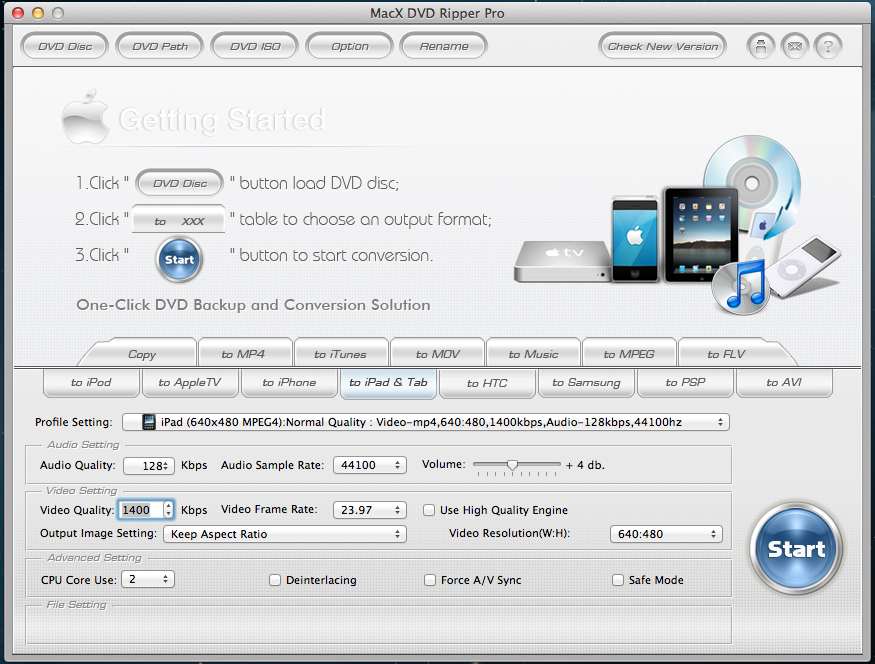Open the Profile Setting dropdown
The image size is (875, 664).
pos(426,422)
